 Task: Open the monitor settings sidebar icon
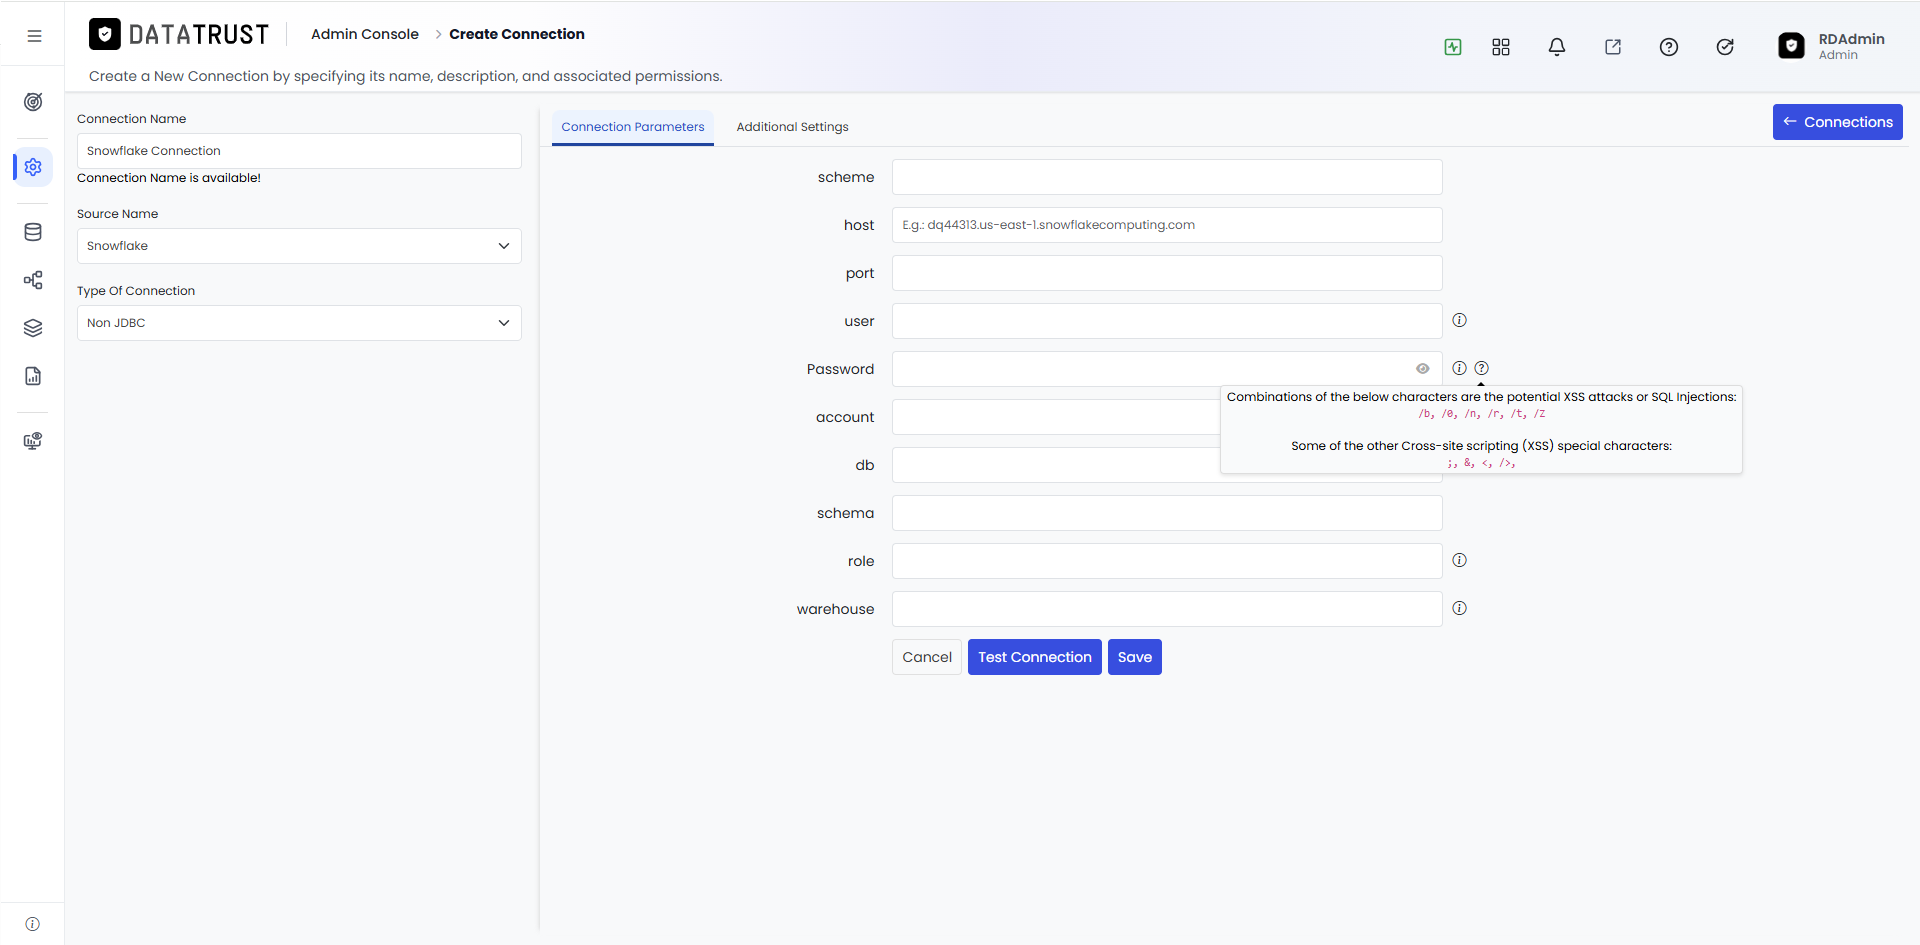[x=33, y=441]
